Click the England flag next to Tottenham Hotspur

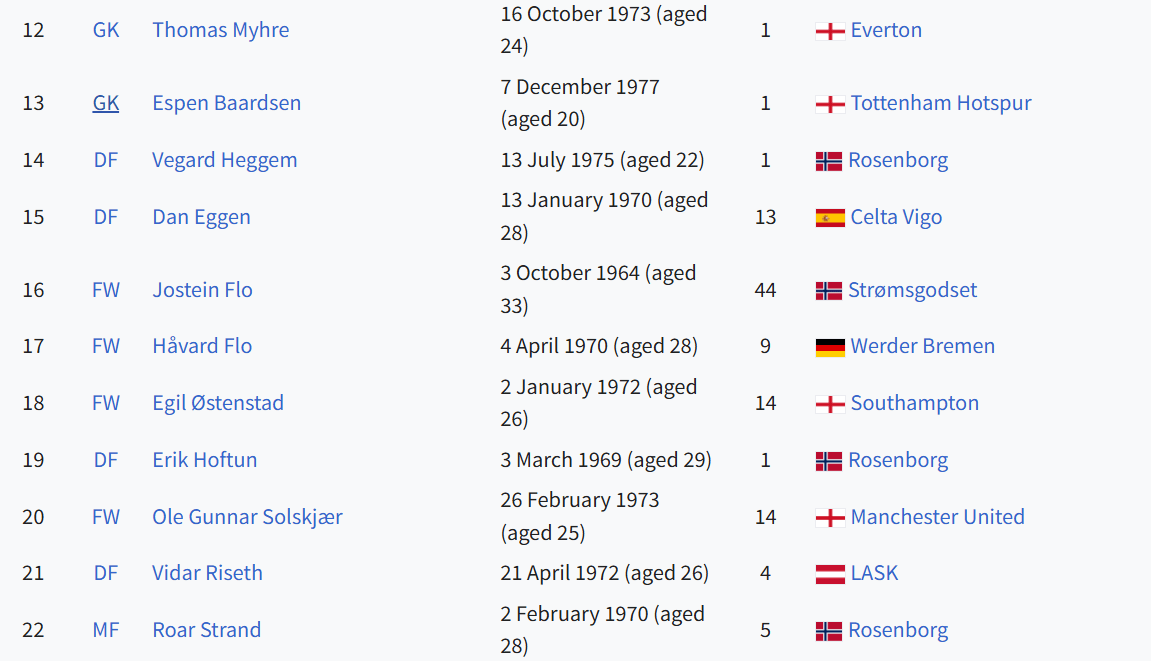point(829,104)
